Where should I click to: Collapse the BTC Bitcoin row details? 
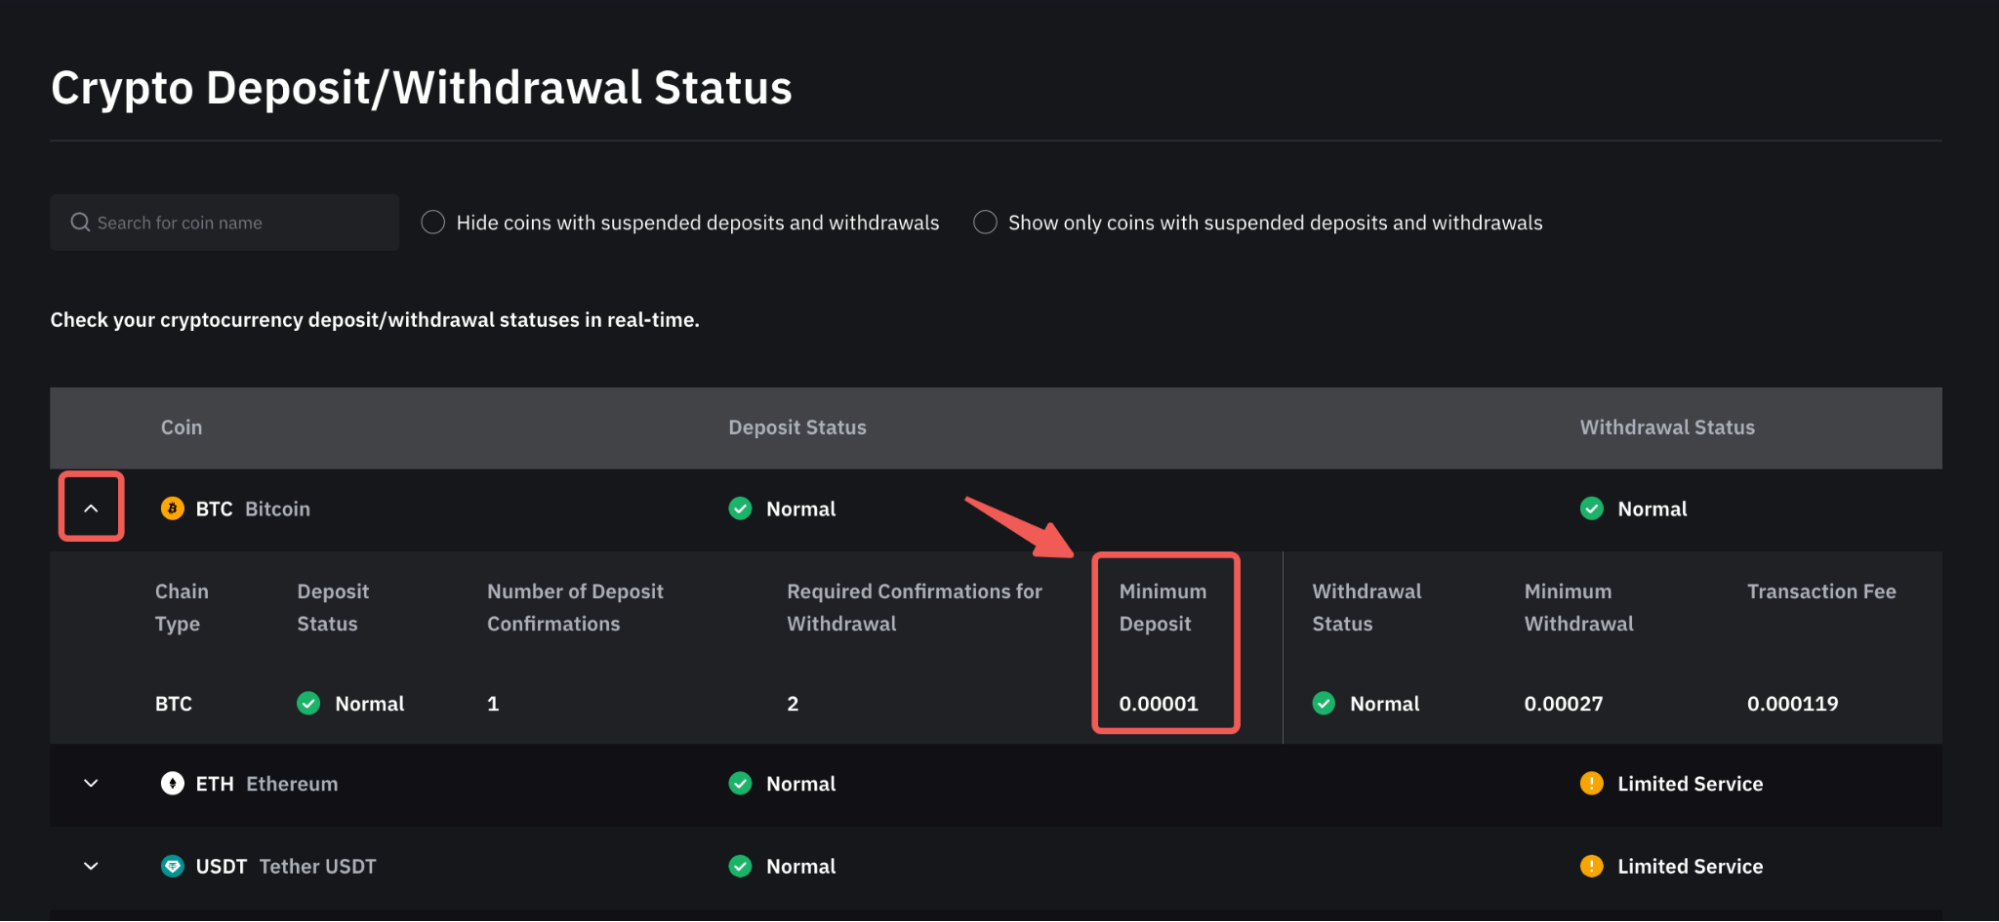91,508
